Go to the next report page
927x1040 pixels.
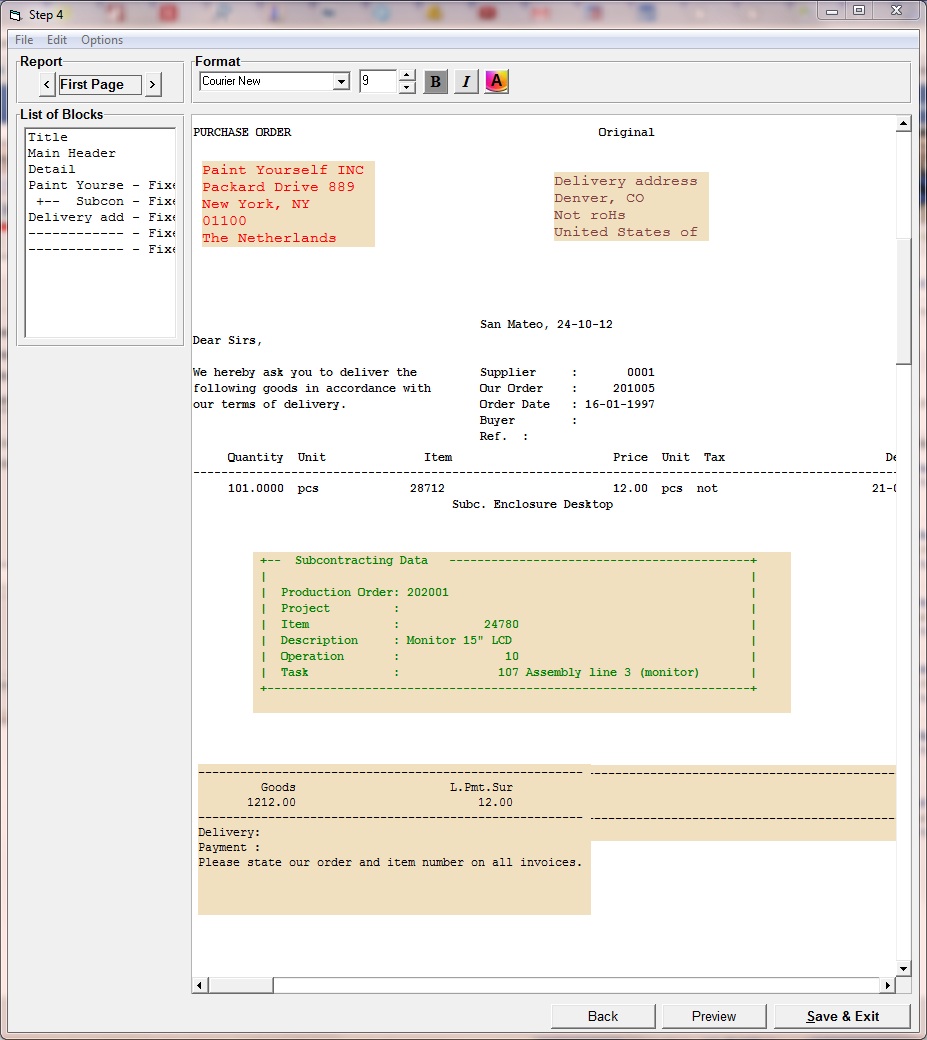[153, 85]
